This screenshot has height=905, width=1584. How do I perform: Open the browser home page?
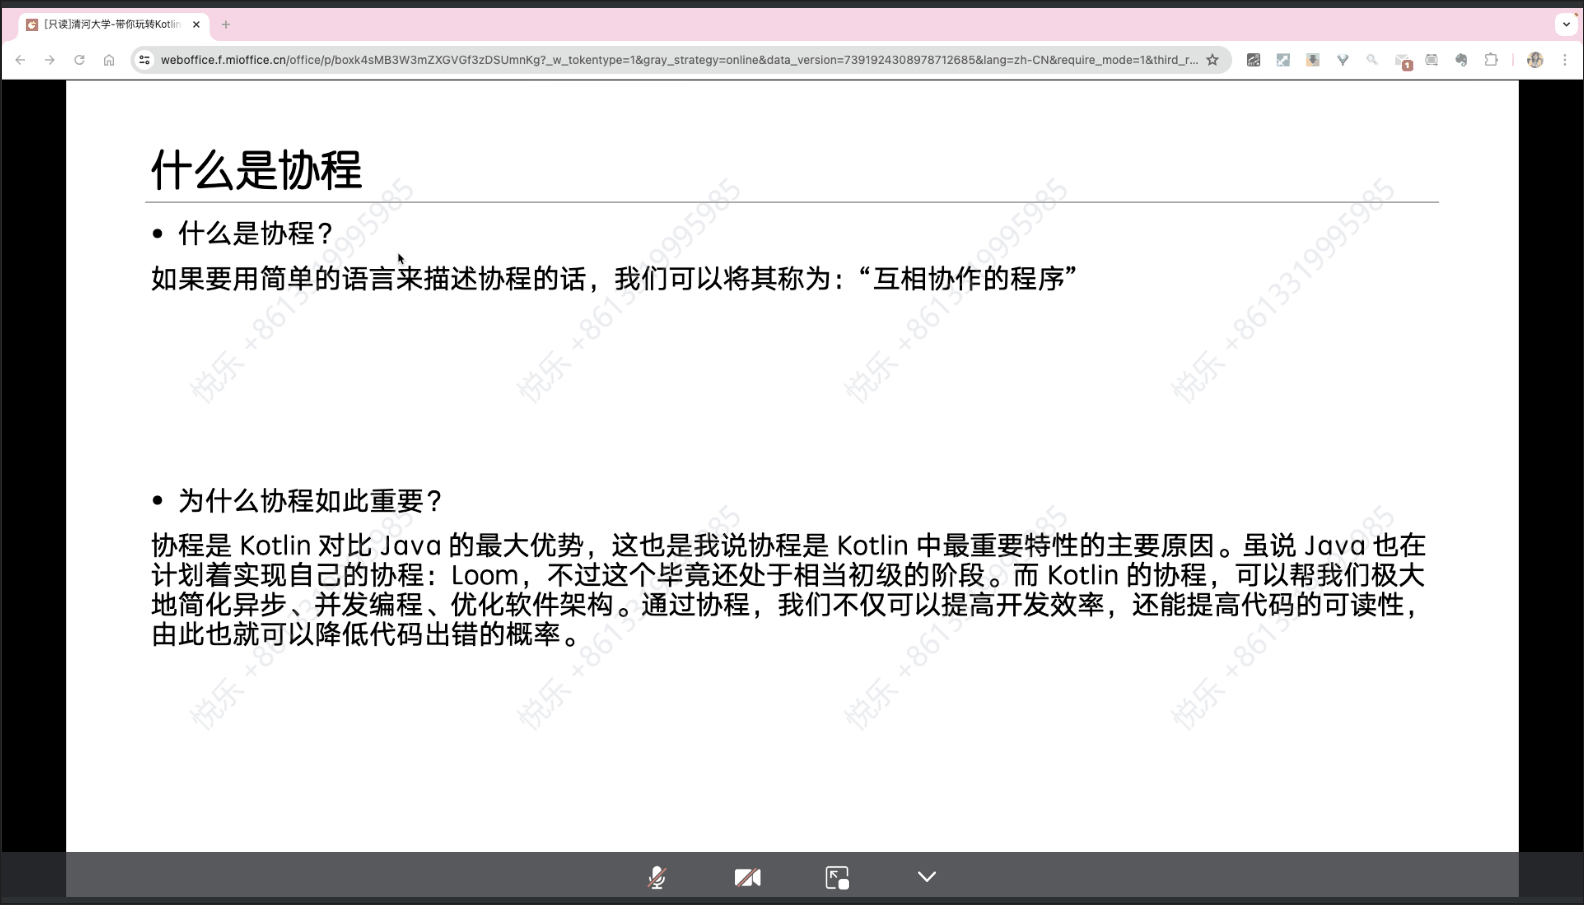click(109, 60)
